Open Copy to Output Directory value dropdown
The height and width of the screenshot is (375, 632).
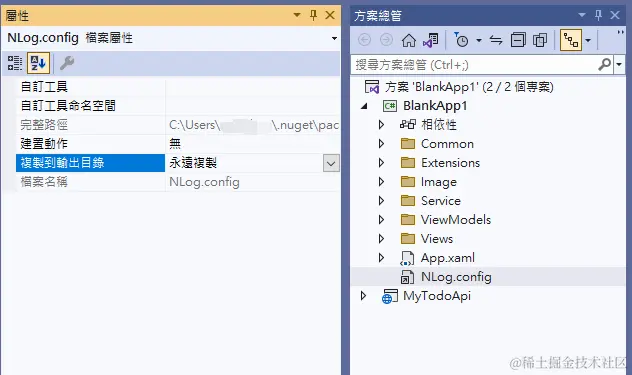(x=331, y=163)
